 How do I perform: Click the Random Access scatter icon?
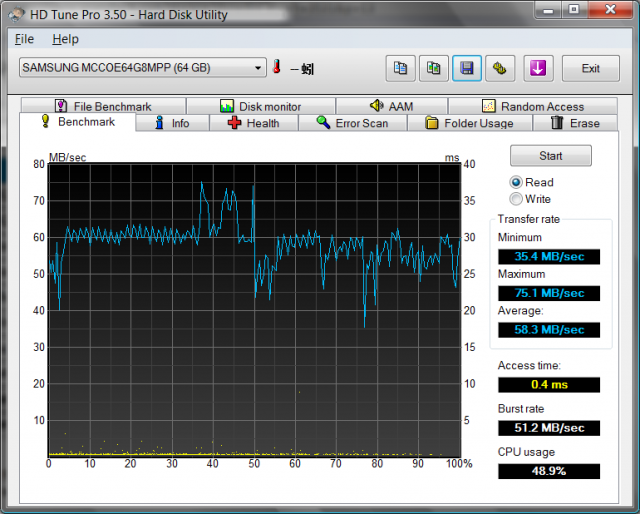tap(489, 106)
